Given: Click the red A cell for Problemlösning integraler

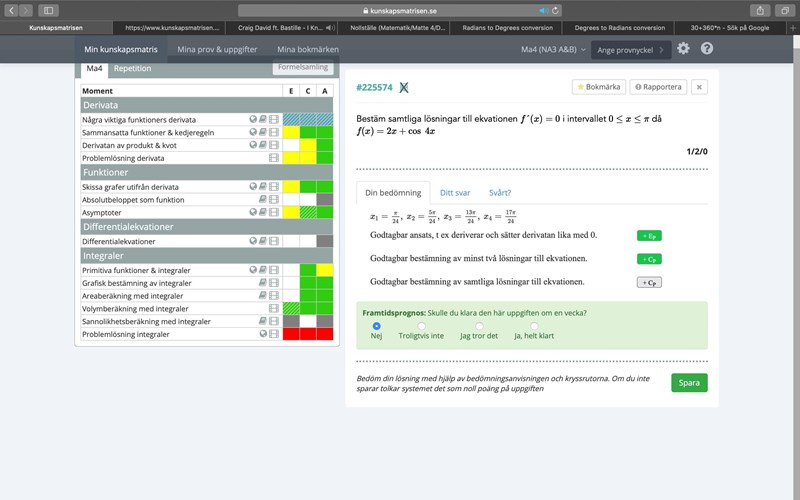Looking at the screenshot, I should 324,334.
